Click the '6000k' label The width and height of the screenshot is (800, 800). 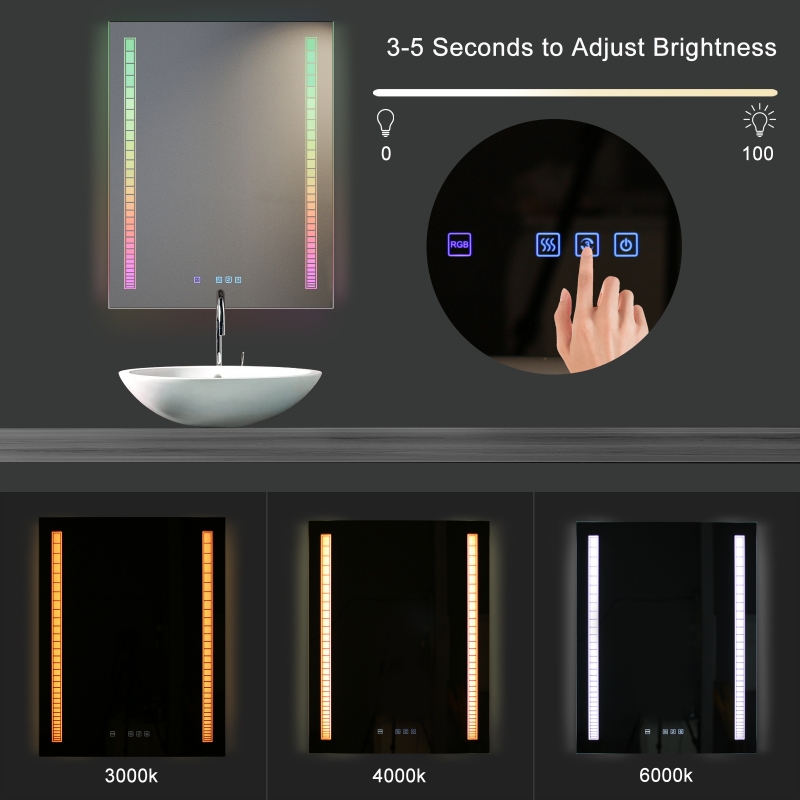pos(666,776)
